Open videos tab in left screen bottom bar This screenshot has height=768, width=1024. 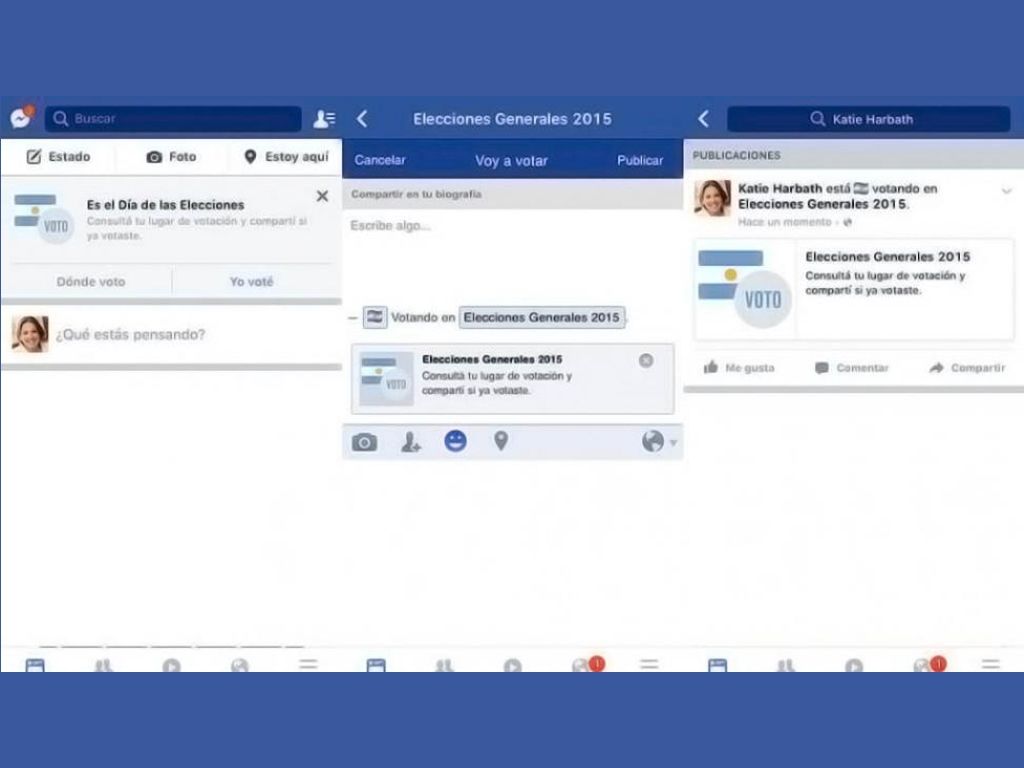(x=172, y=665)
